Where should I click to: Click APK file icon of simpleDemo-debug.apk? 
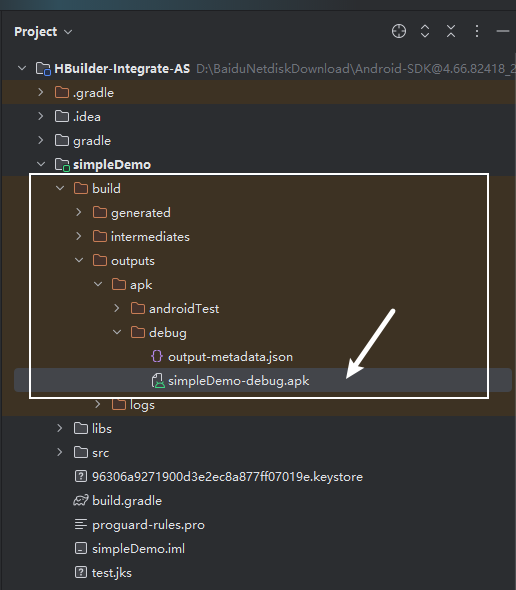click(x=158, y=381)
